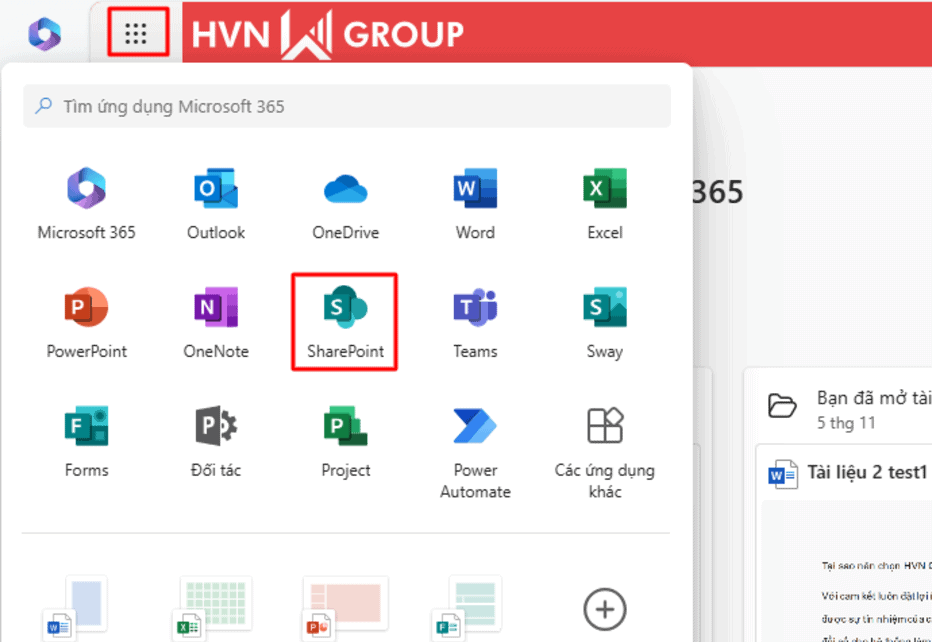
Task: Create a new Excel workbook
Action: 212,608
